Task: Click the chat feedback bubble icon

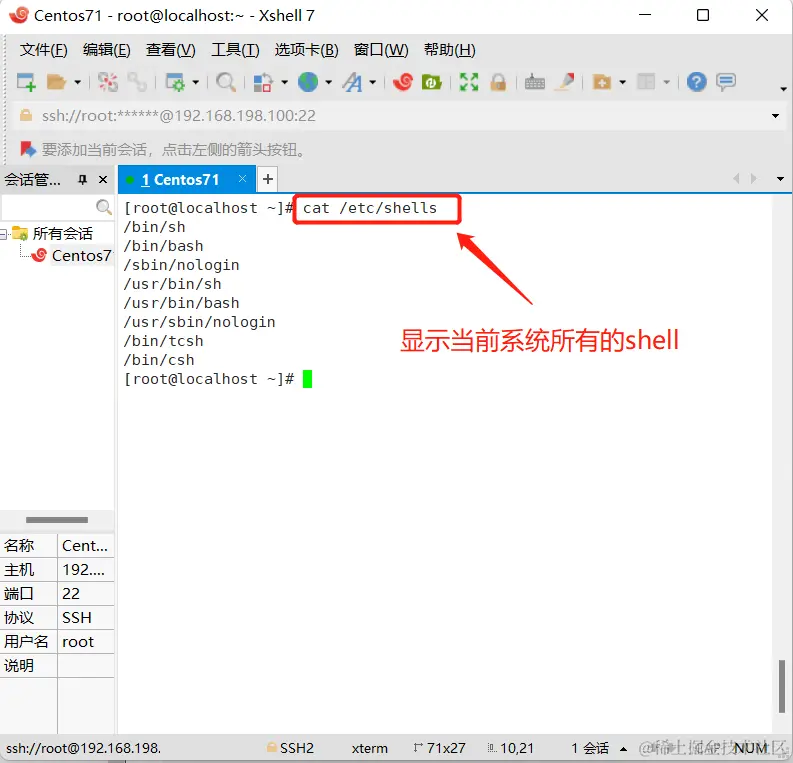Action: click(x=726, y=82)
